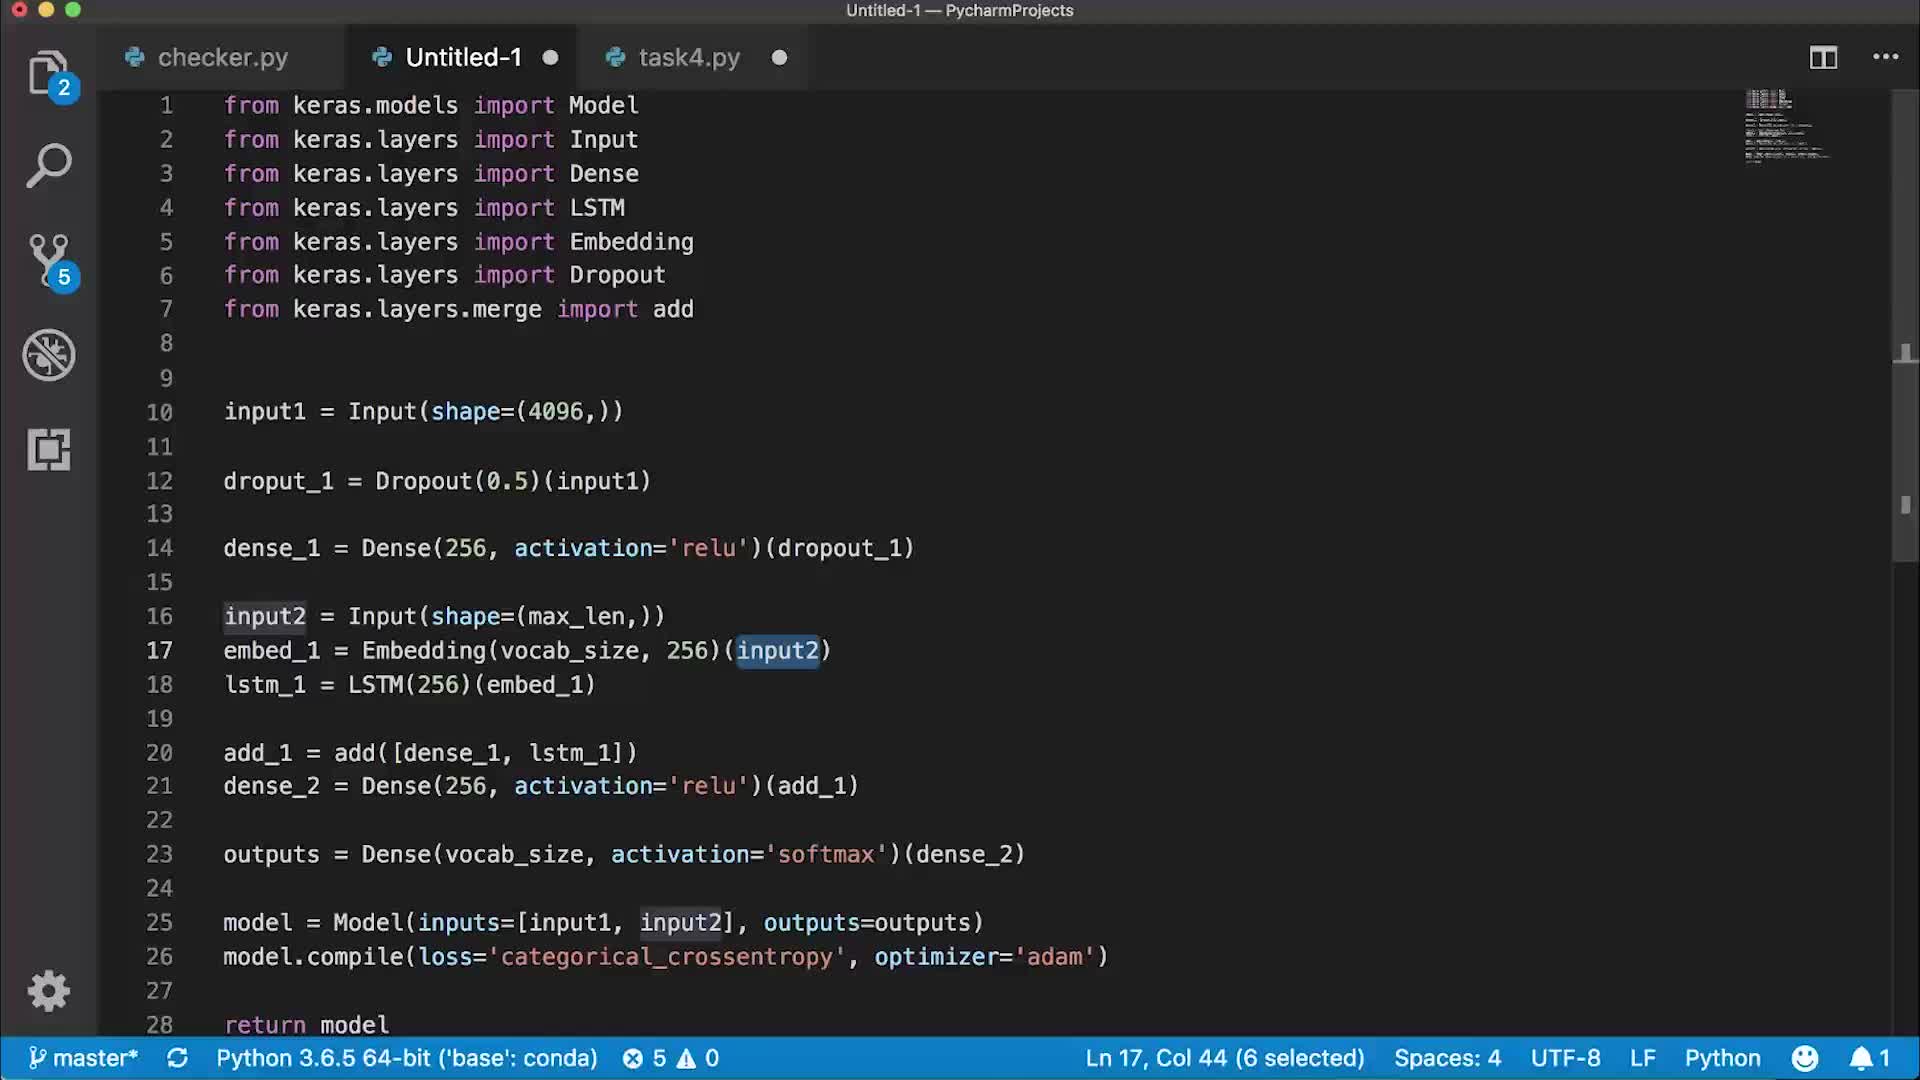Click 'max_len' on line 16
Image resolution: width=1920 pixels, height=1080 pixels.
577,617
